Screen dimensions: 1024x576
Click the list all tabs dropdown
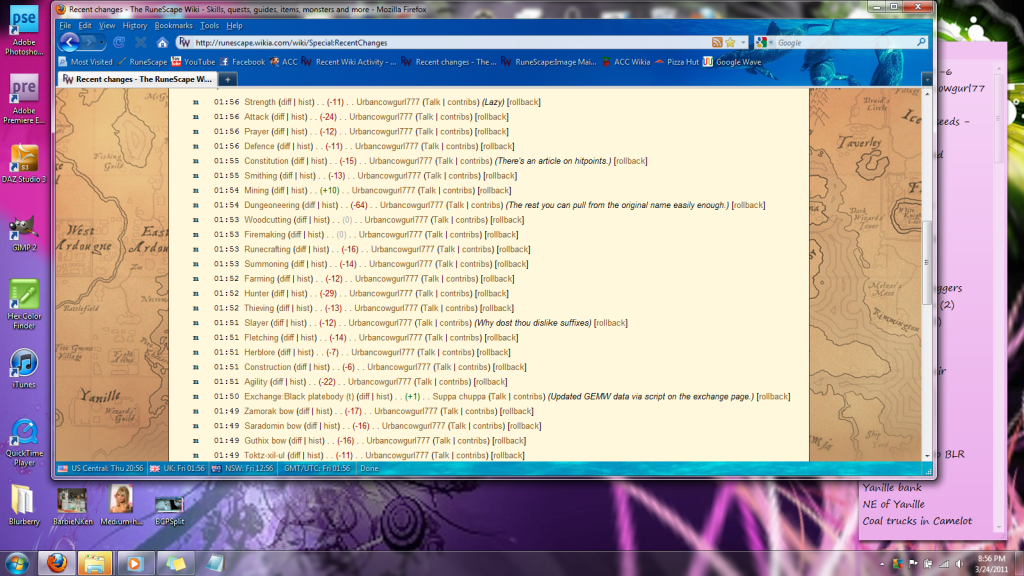pyautogui.click(x=927, y=80)
